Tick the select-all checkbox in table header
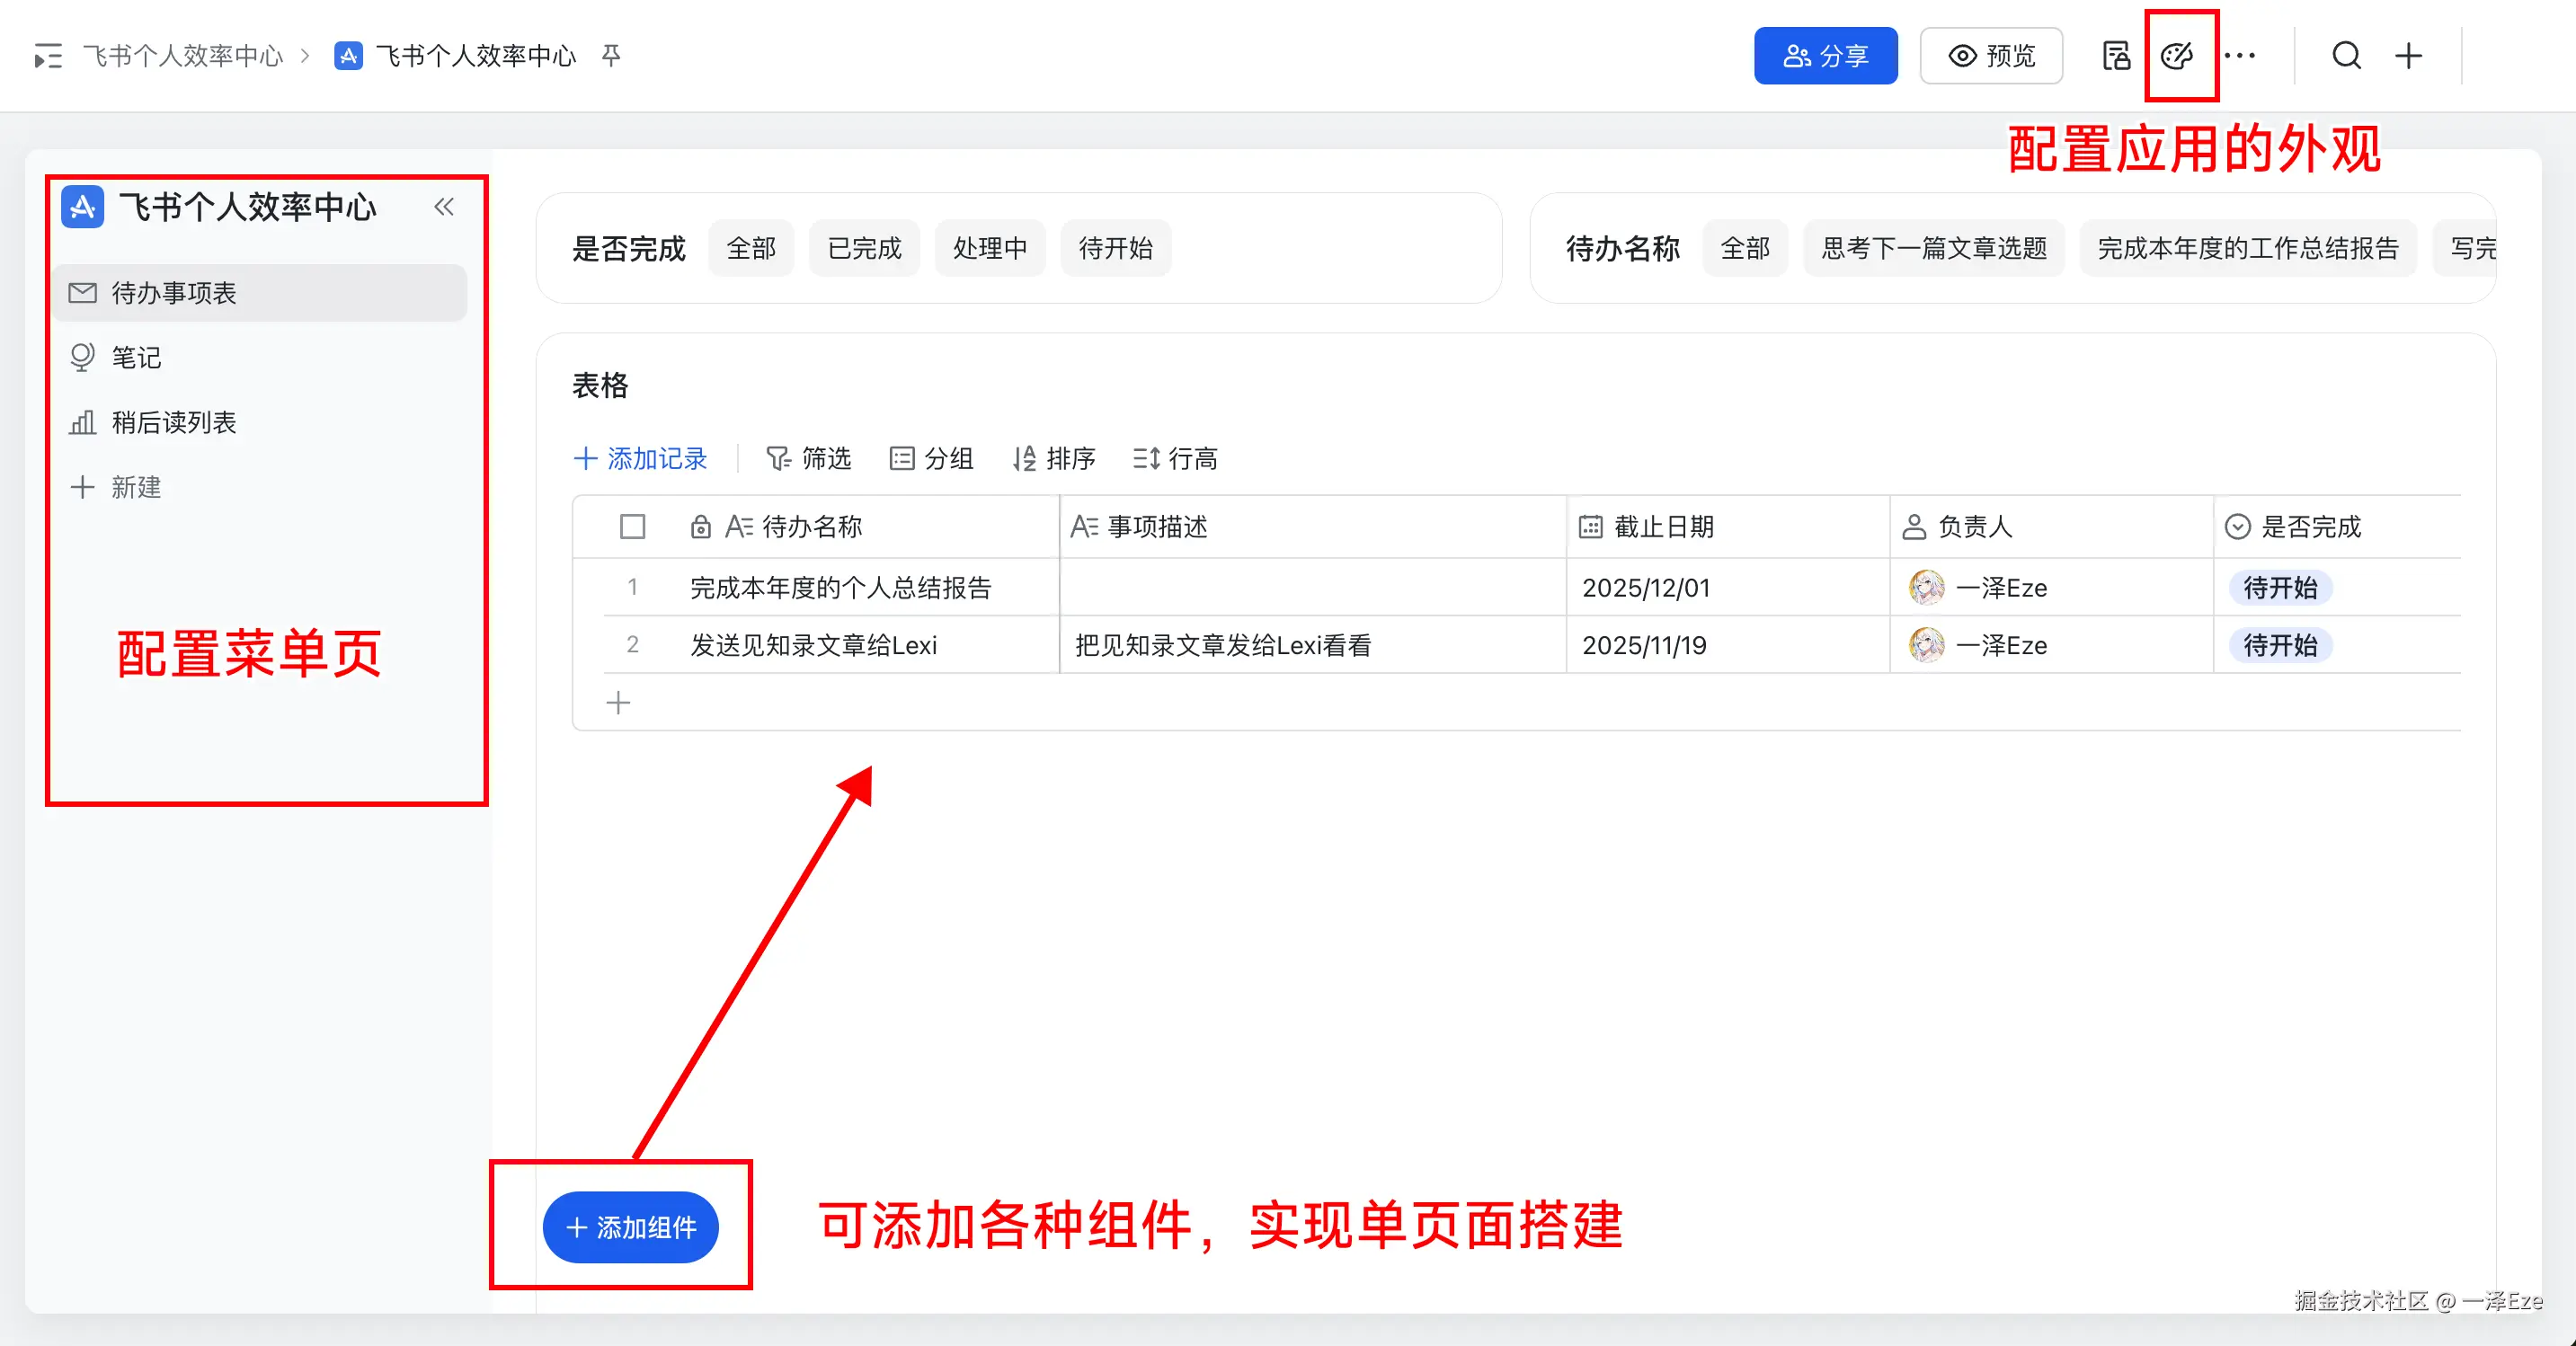The height and width of the screenshot is (1346, 2576). coord(632,527)
